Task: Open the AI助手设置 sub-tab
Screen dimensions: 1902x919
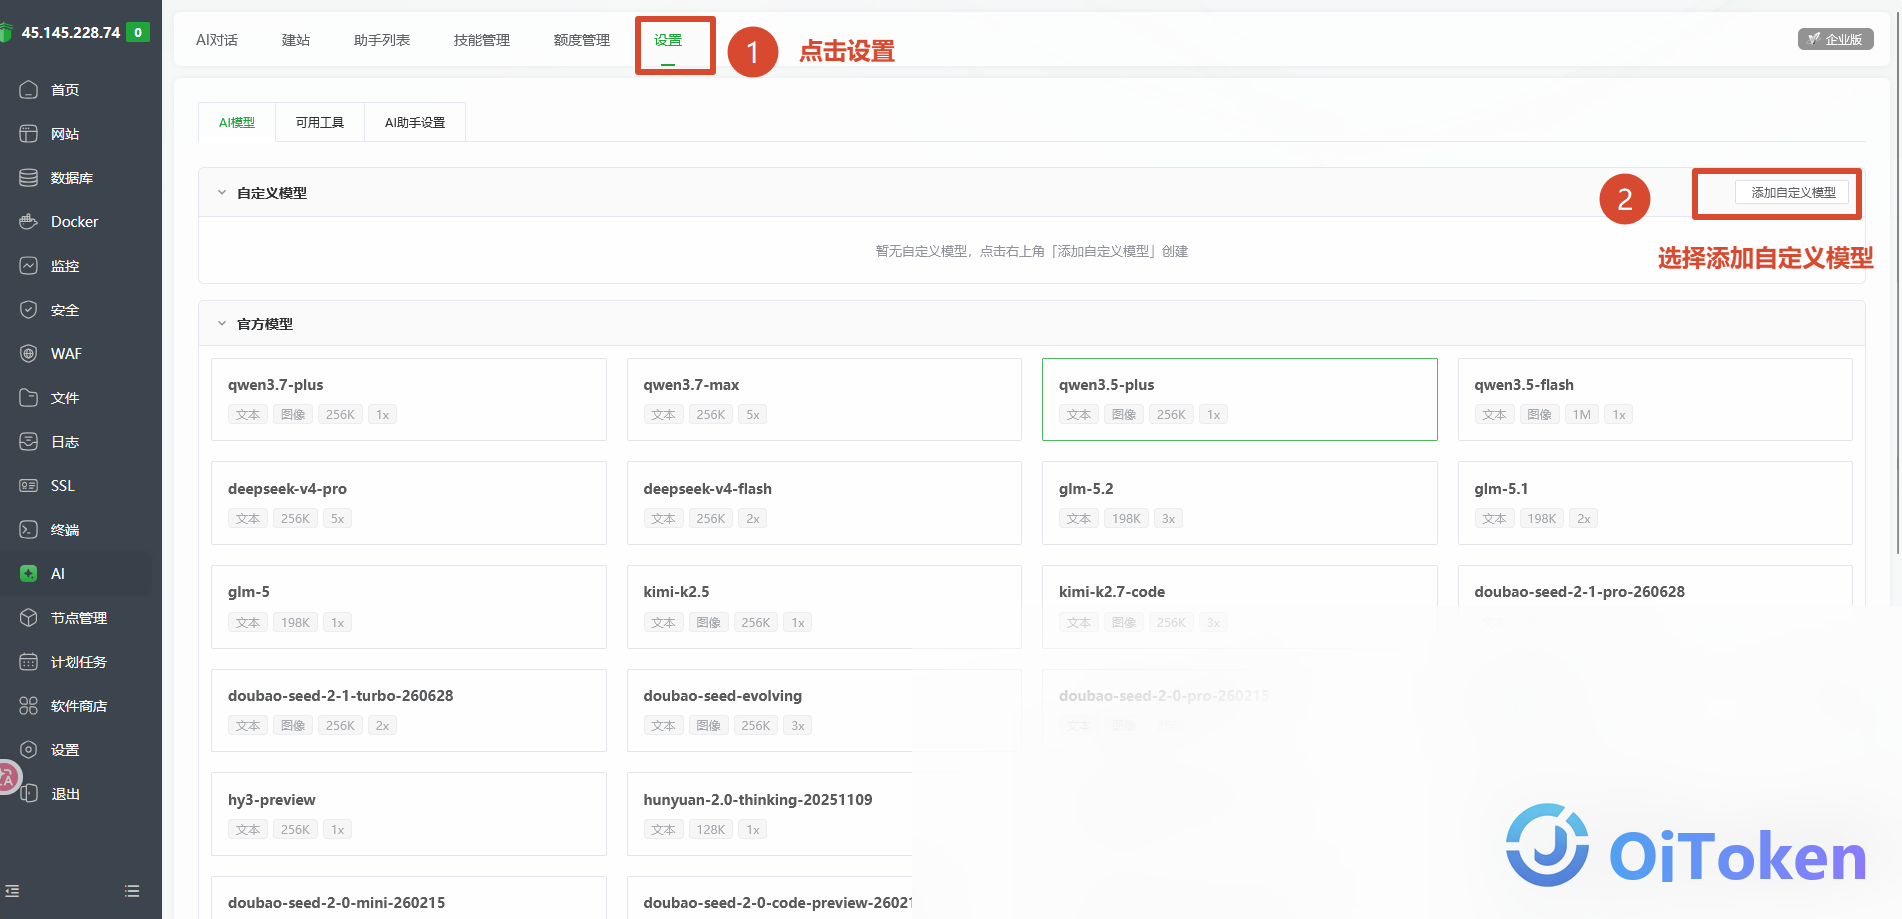Action: [x=415, y=122]
